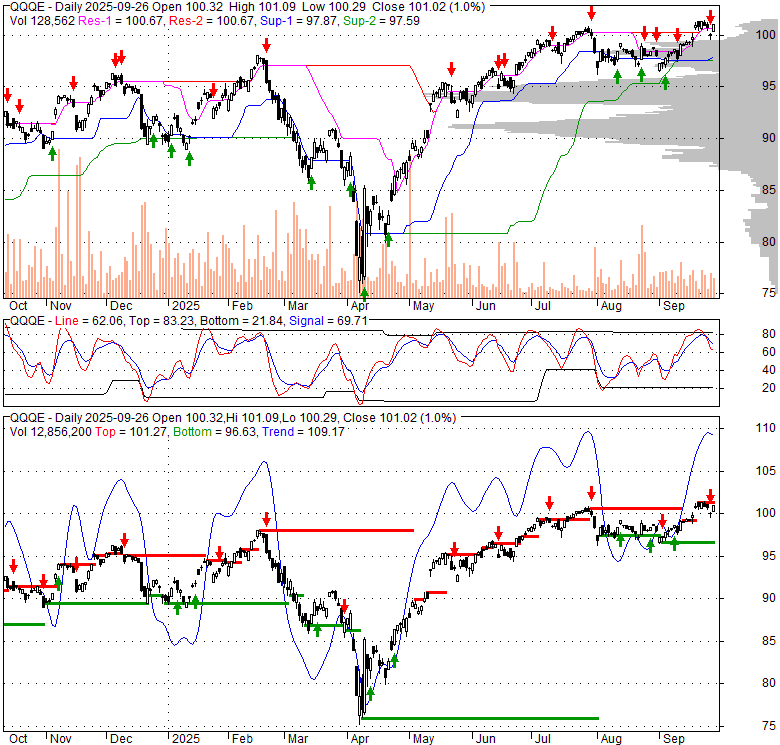Click the Feb label on bottom chart axis
The image size is (780, 745).
[242, 739]
